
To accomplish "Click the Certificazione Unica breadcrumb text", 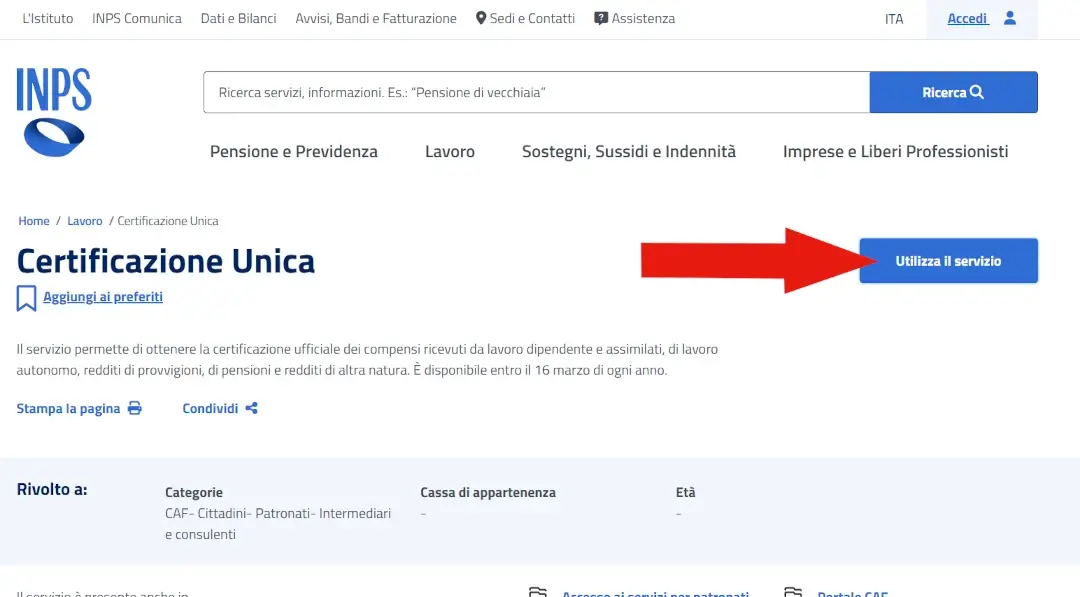I will (167, 221).
